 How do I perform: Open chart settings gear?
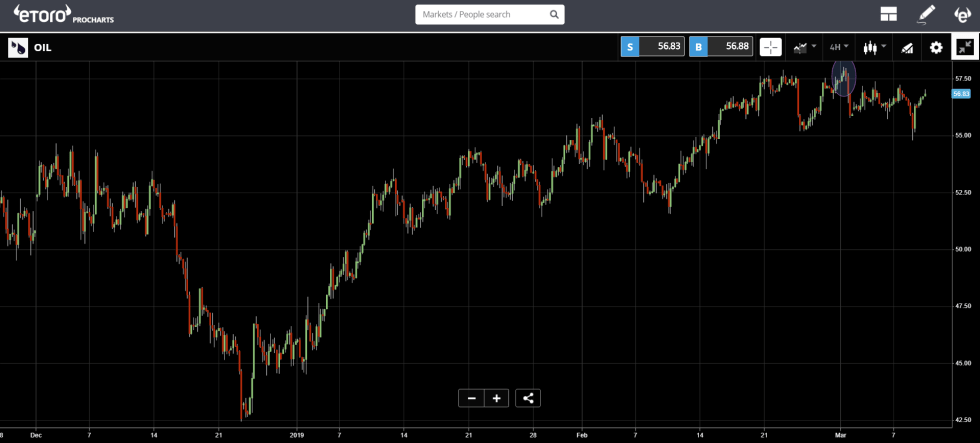click(936, 47)
